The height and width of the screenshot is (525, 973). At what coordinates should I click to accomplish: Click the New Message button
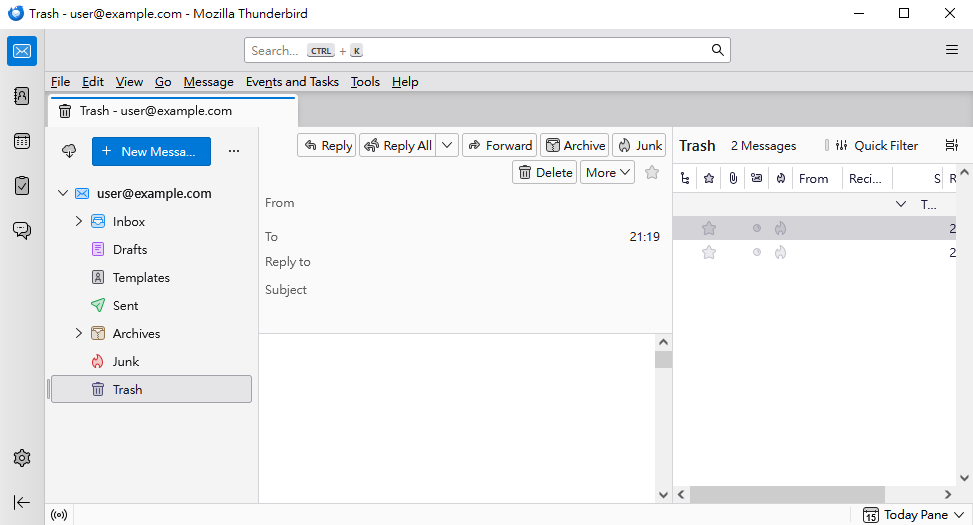(151, 151)
